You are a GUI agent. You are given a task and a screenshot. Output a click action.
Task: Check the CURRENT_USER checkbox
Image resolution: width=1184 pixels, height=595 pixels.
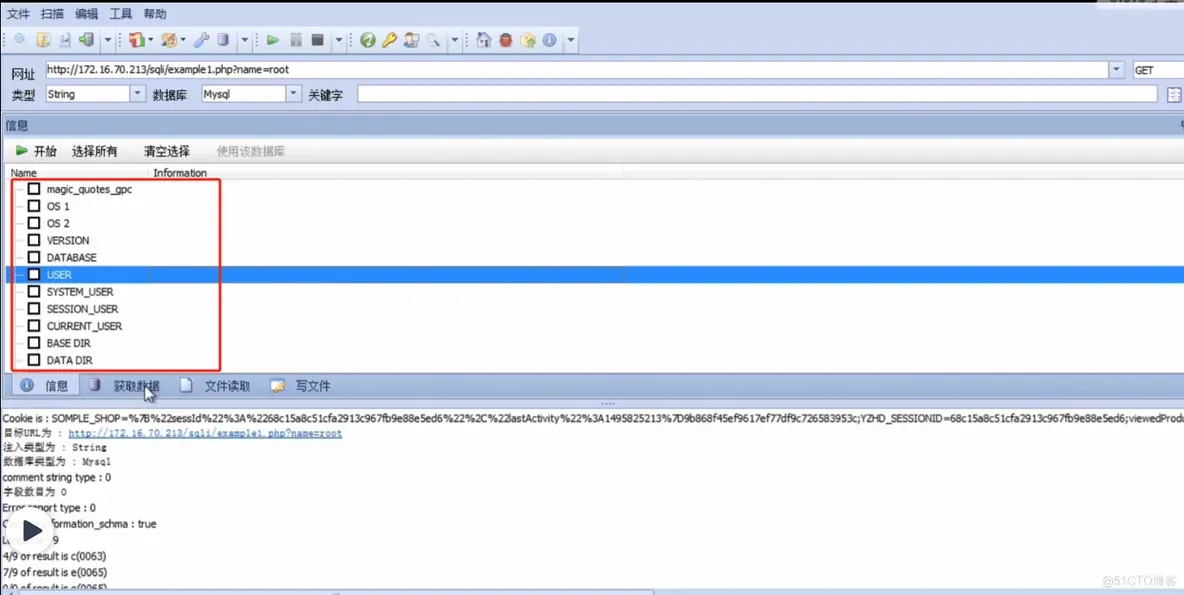pyautogui.click(x=34, y=326)
